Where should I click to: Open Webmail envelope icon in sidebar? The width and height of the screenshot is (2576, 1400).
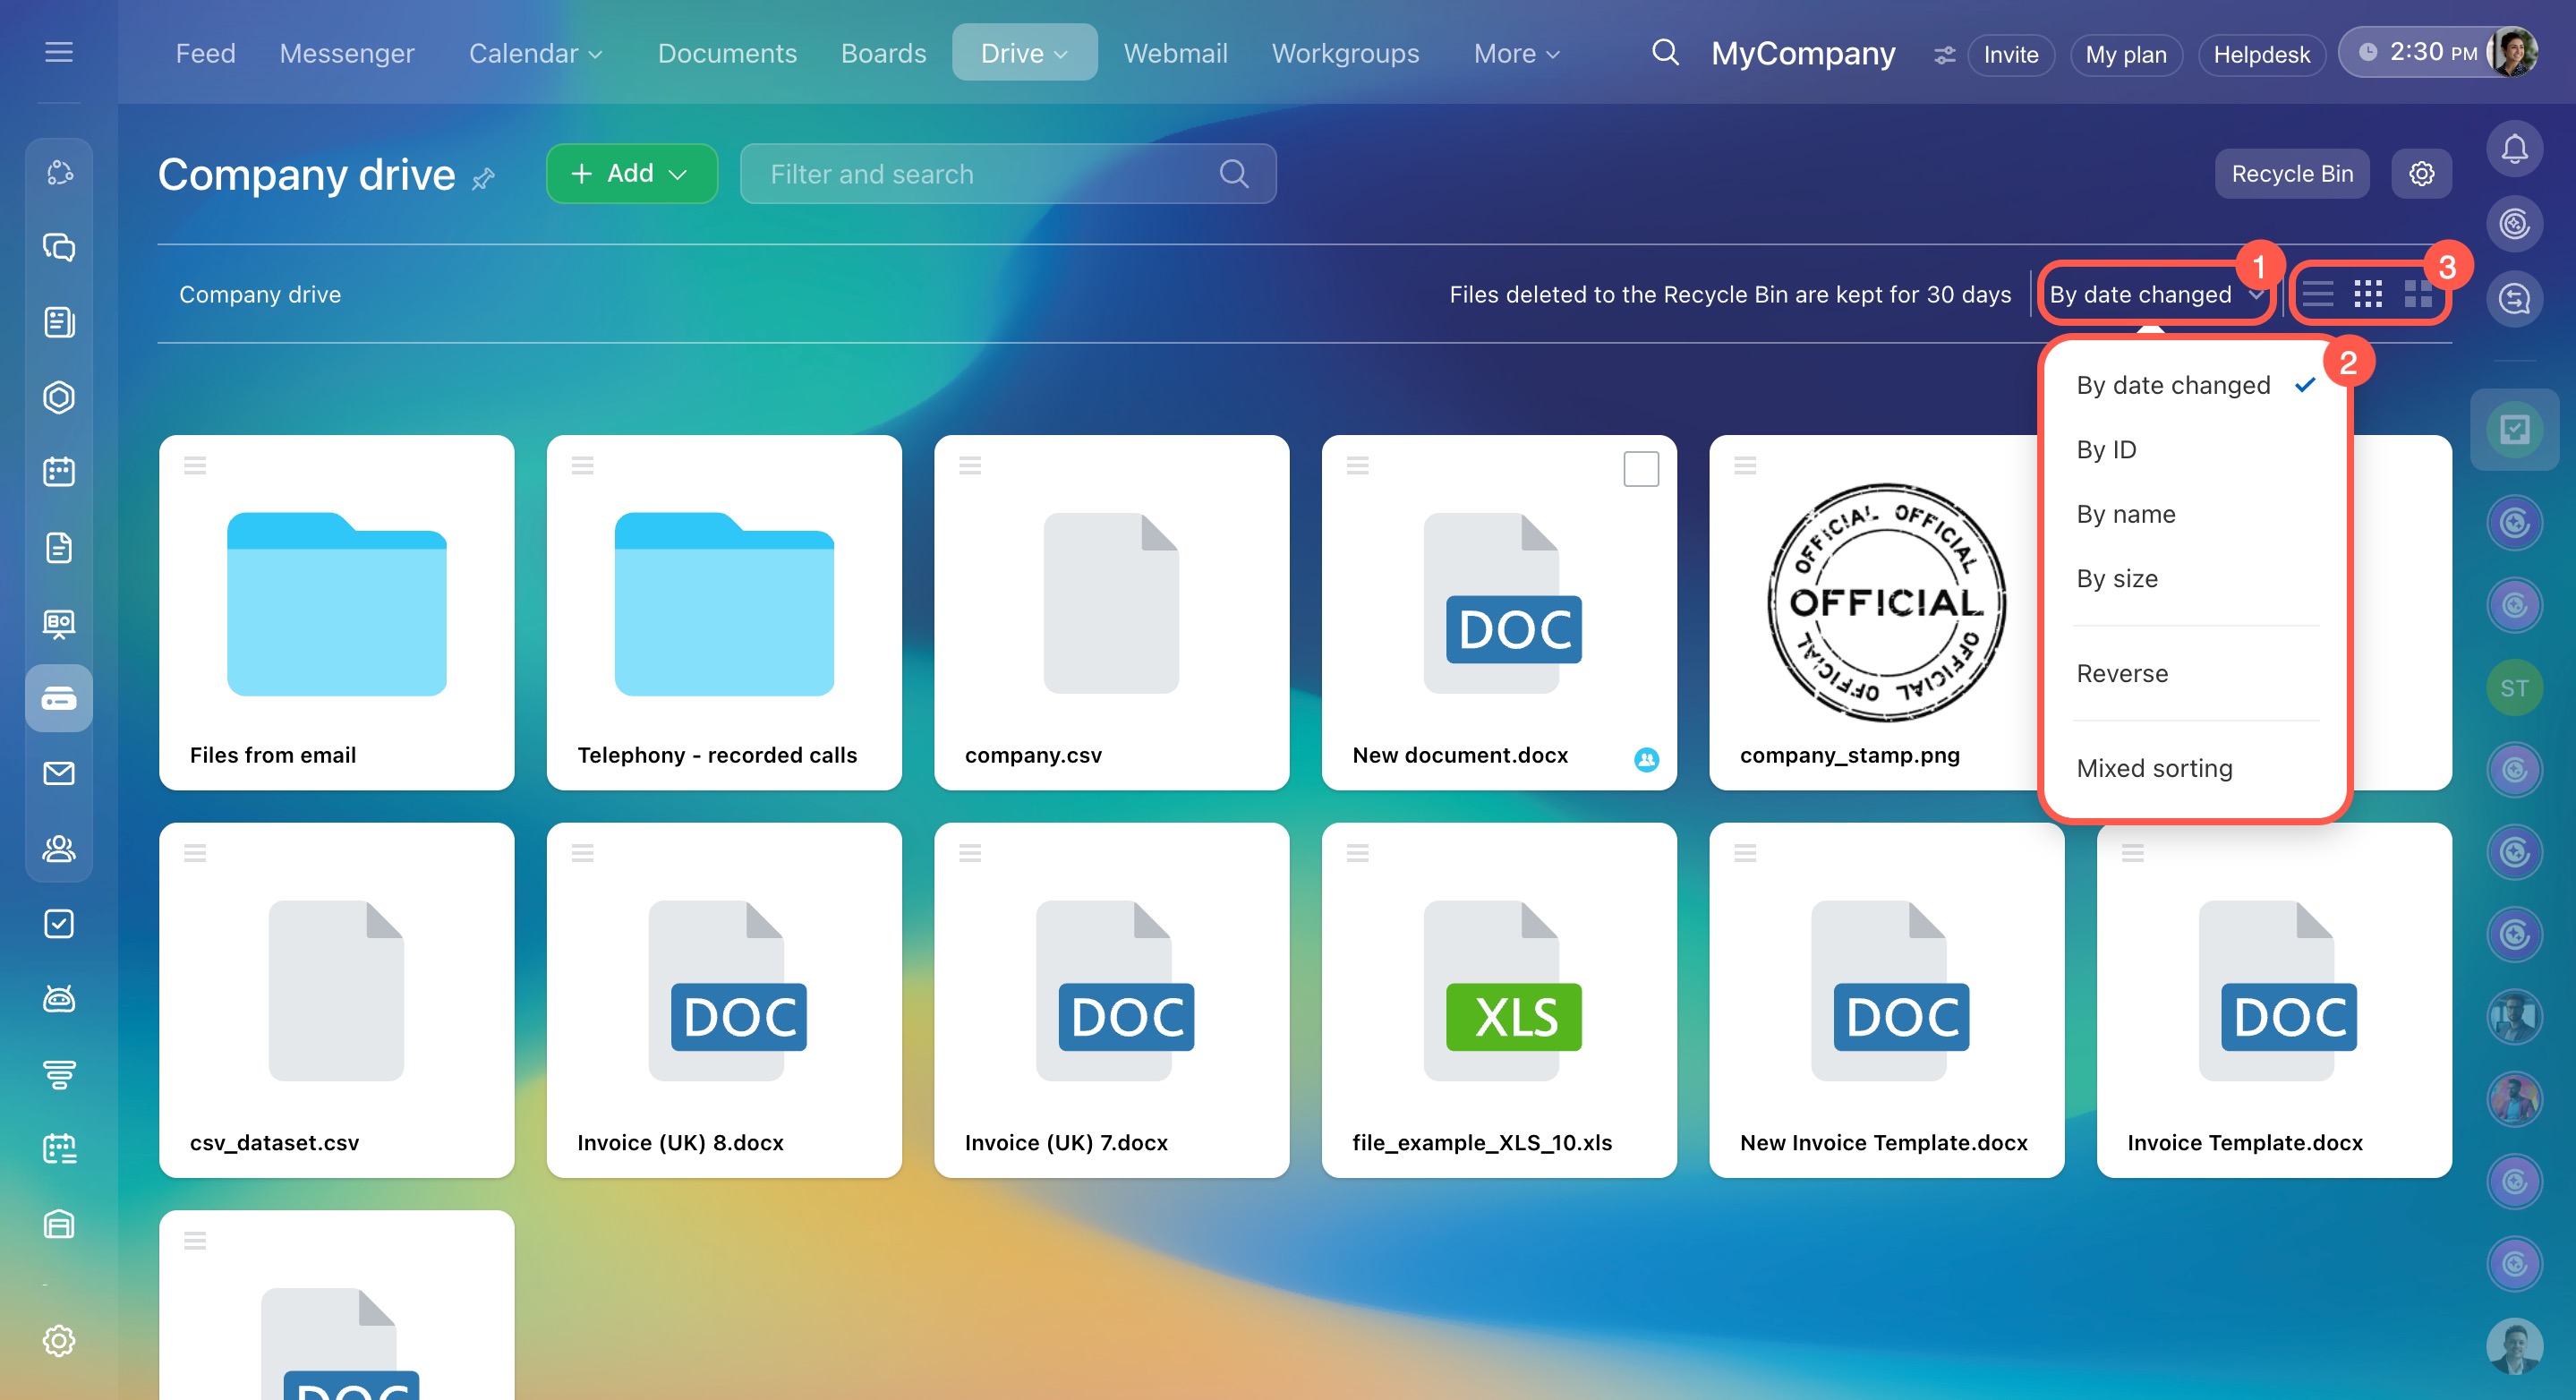[59, 773]
